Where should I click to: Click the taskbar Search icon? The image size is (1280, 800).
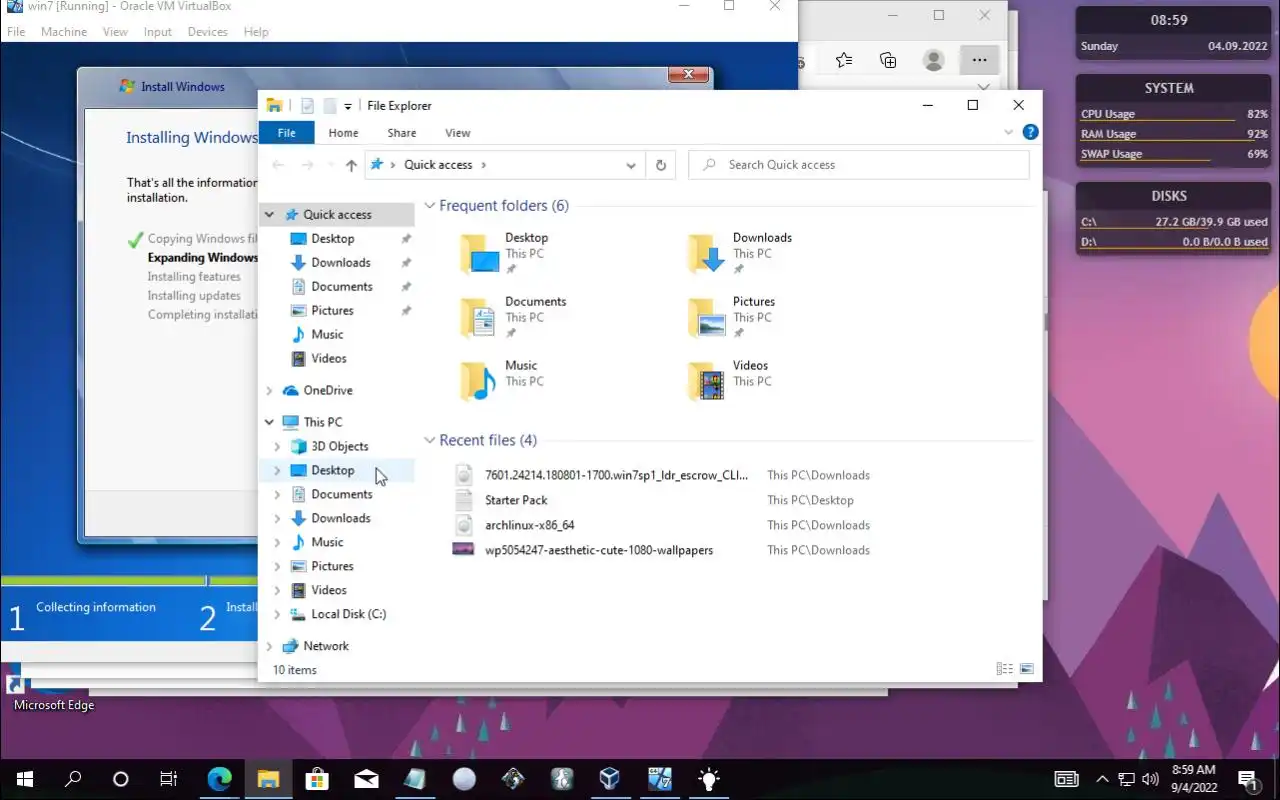(x=73, y=779)
